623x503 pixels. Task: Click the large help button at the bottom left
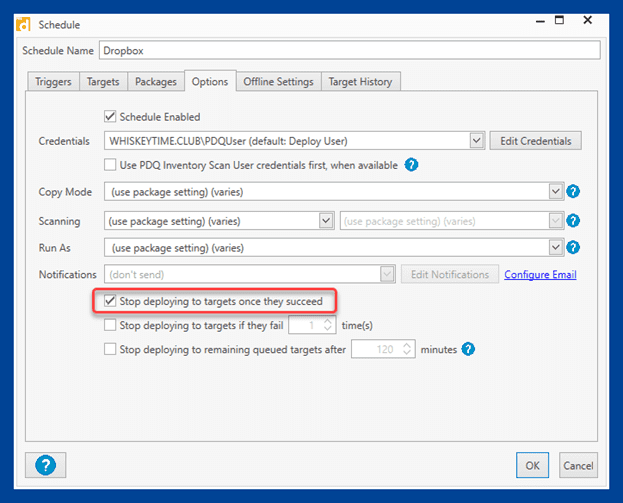pos(46,465)
